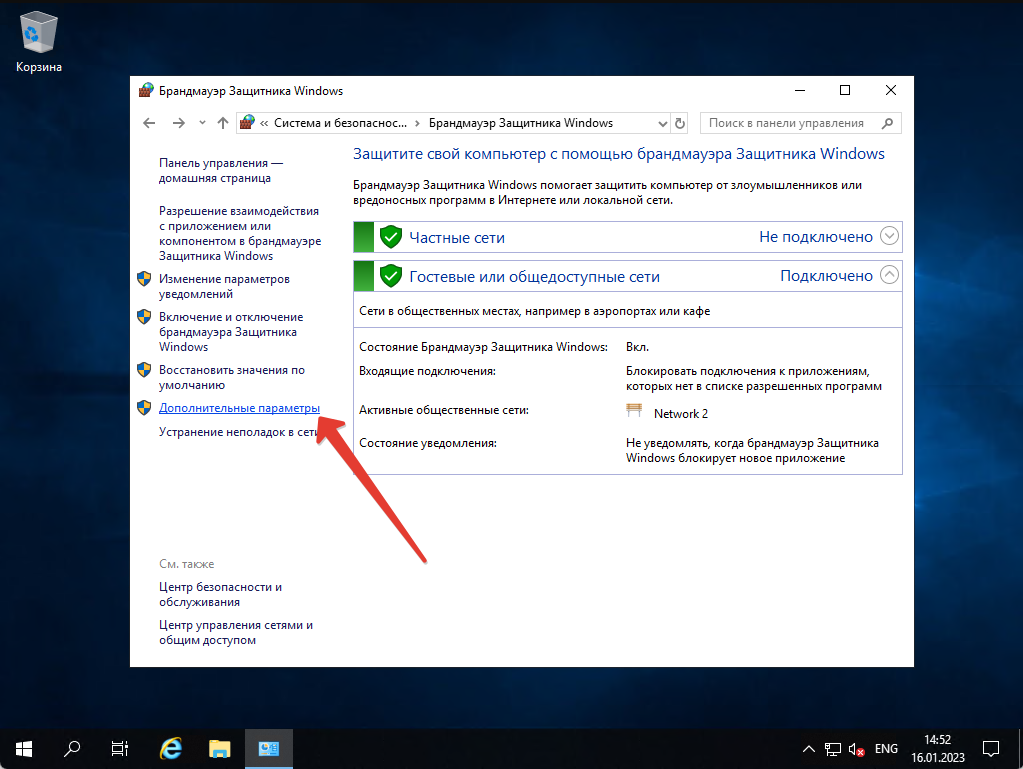Screen dimensions: 1023x769
Task: Click the 'Не подключено' status text
Action: click(816, 237)
